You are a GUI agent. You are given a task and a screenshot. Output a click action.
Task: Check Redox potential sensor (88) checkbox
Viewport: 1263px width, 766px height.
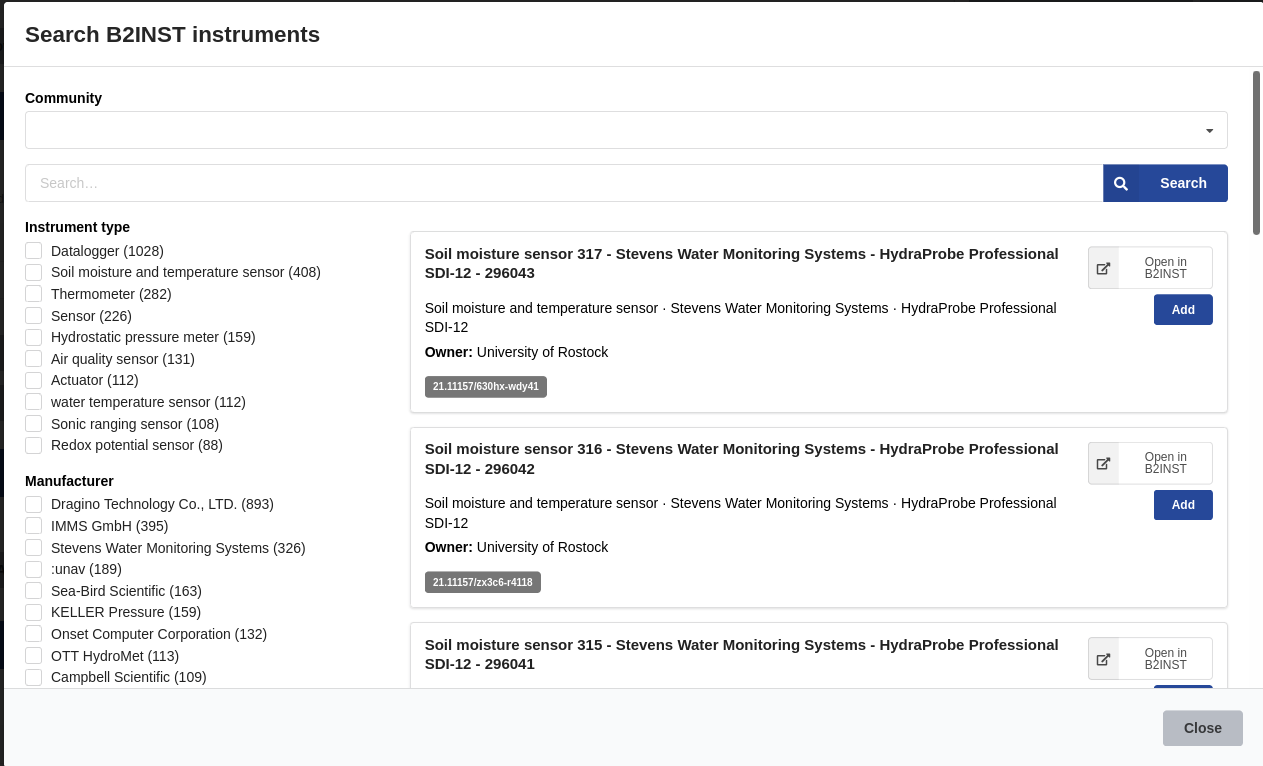click(34, 445)
